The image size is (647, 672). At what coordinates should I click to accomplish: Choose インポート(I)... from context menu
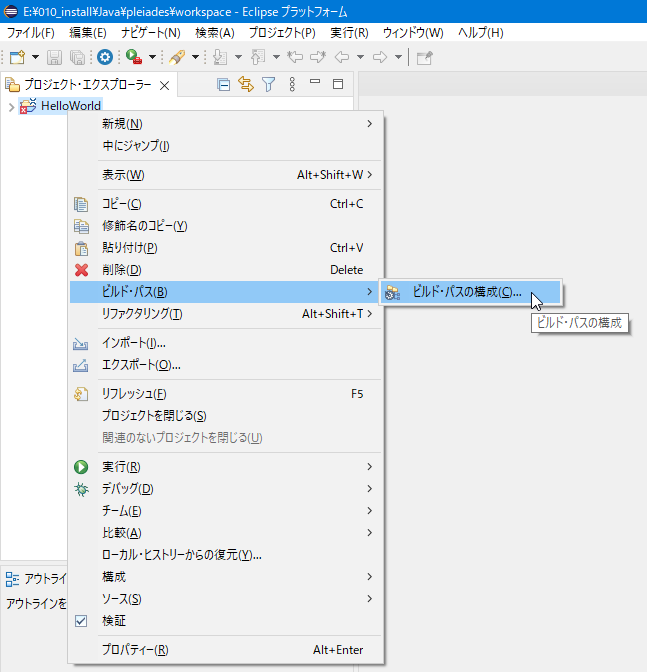pyautogui.click(x=226, y=343)
